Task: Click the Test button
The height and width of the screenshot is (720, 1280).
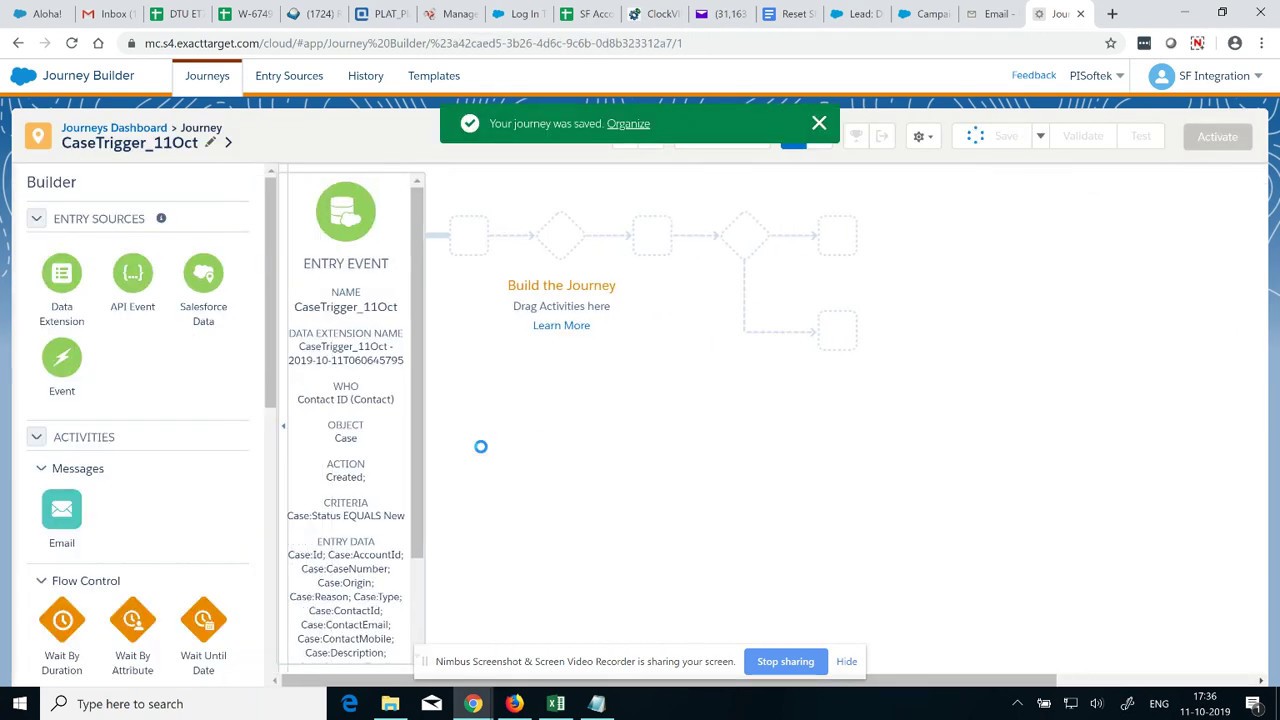Action: (x=1141, y=136)
